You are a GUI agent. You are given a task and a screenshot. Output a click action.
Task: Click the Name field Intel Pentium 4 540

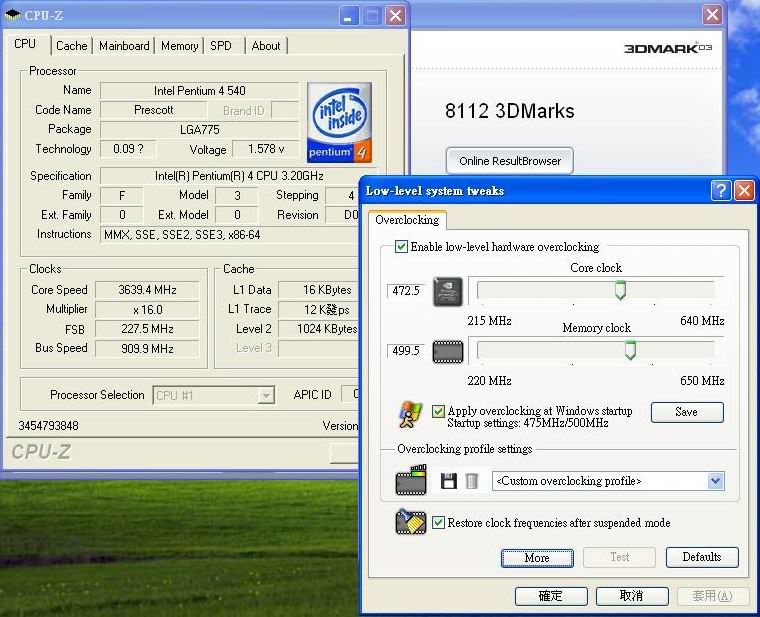[x=200, y=91]
